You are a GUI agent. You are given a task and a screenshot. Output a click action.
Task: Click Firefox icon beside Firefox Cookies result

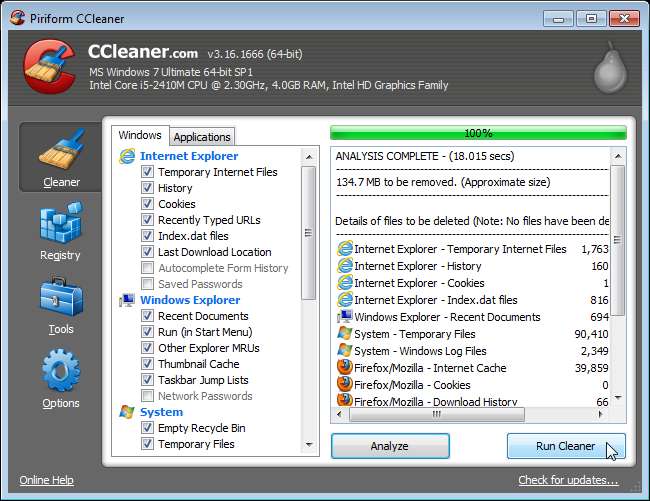point(345,385)
